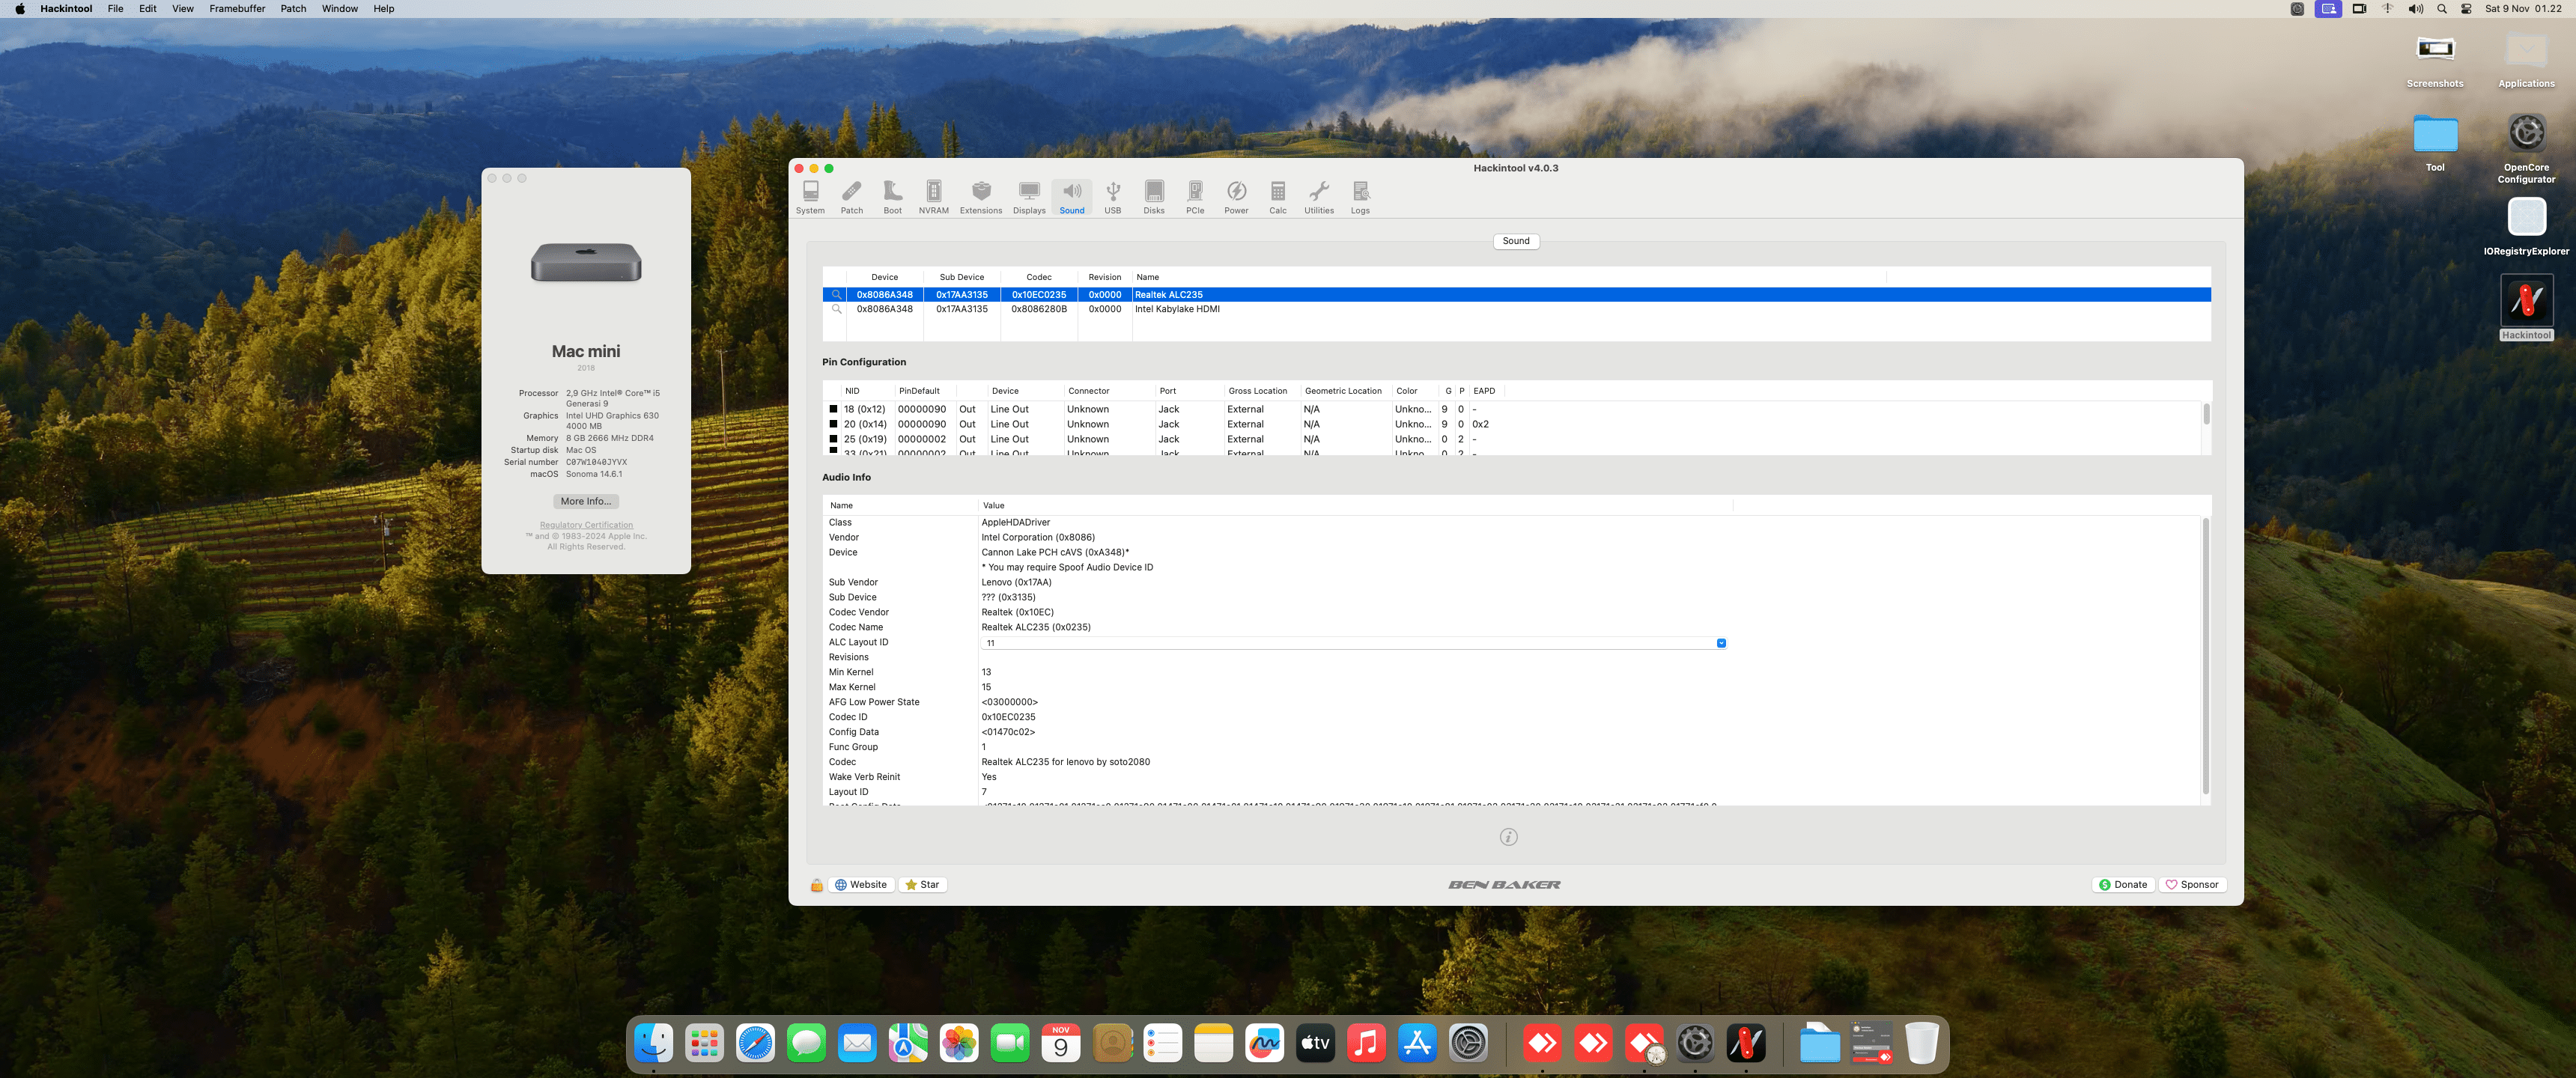Click the volume icon in menu bar
Screen dimensions: 2576x1078
point(2415,9)
